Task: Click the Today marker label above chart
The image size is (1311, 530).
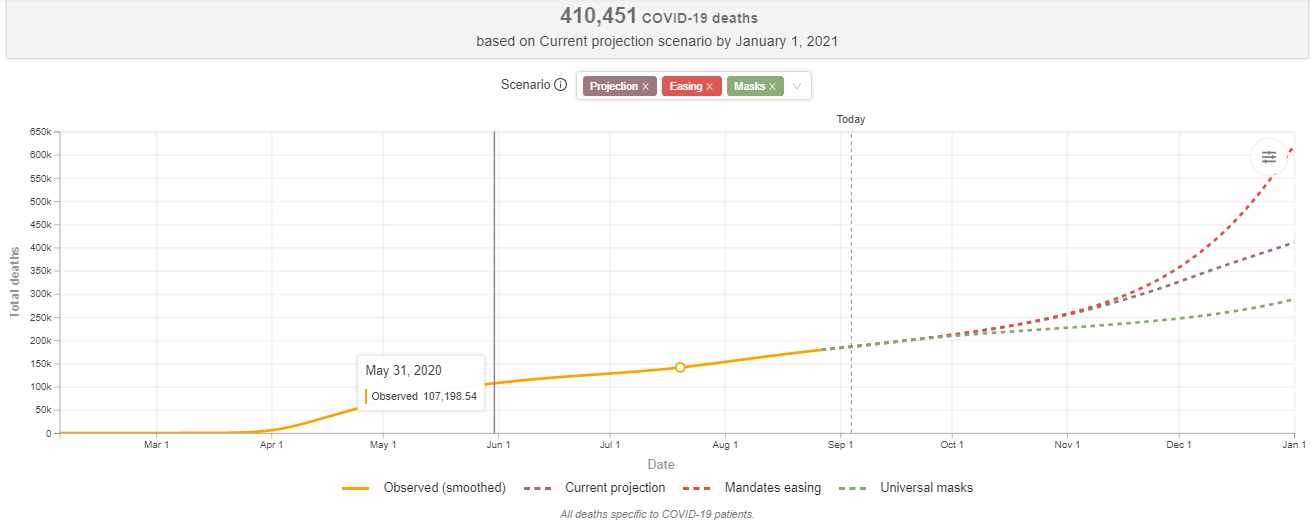Action: click(x=851, y=119)
